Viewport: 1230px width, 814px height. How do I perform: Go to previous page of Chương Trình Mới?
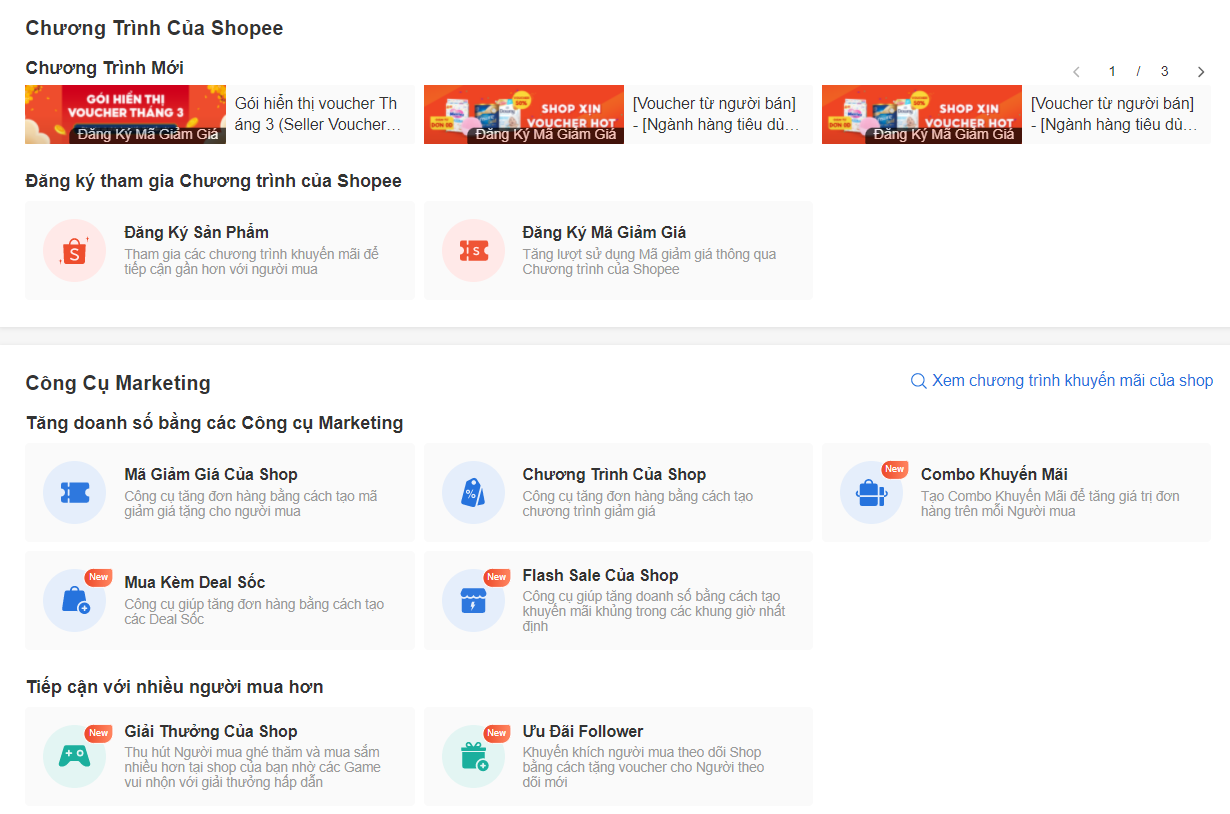point(1076,72)
